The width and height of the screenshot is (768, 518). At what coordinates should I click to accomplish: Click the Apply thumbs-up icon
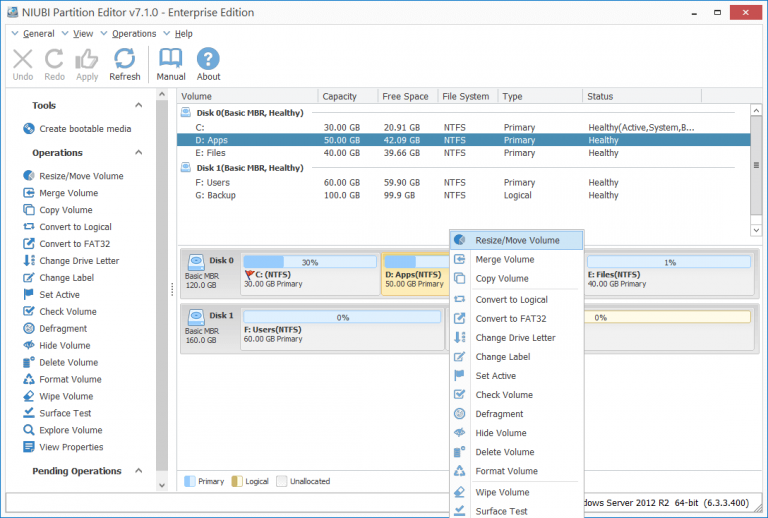(x=87, y=59)
